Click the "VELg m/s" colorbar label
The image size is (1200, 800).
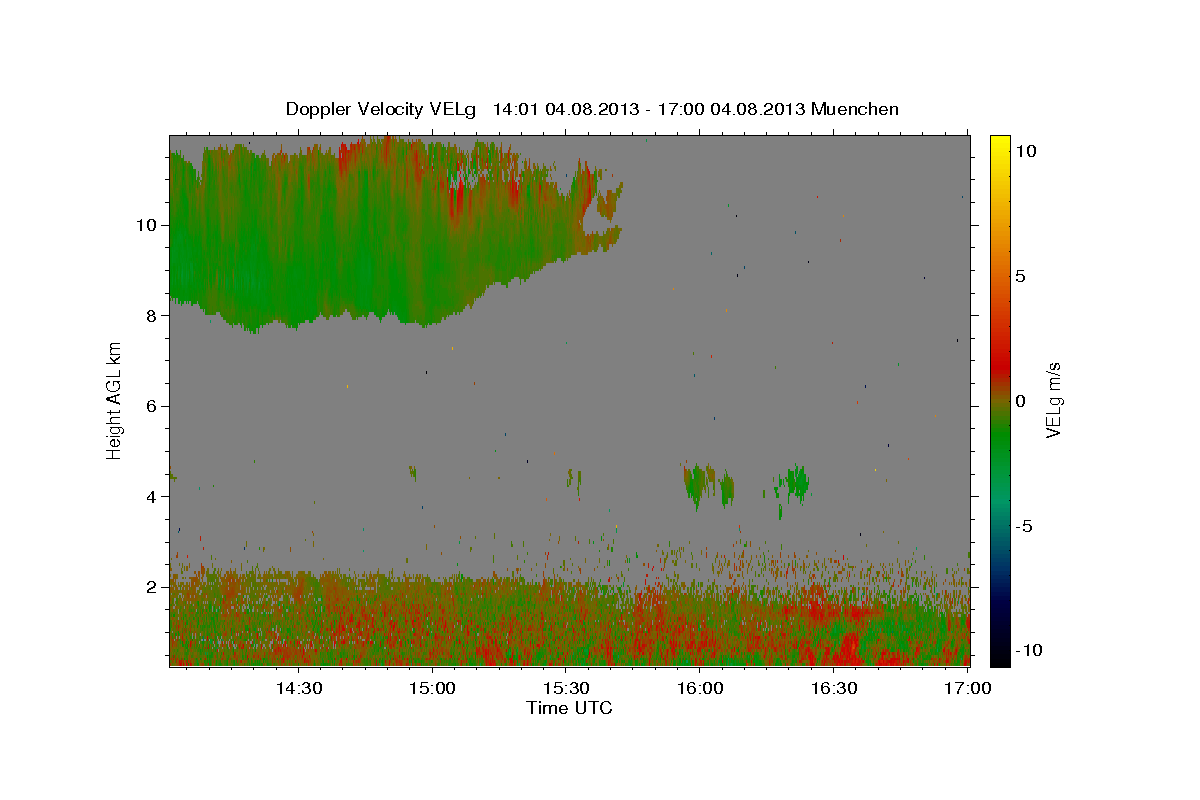pos(1053,401)
